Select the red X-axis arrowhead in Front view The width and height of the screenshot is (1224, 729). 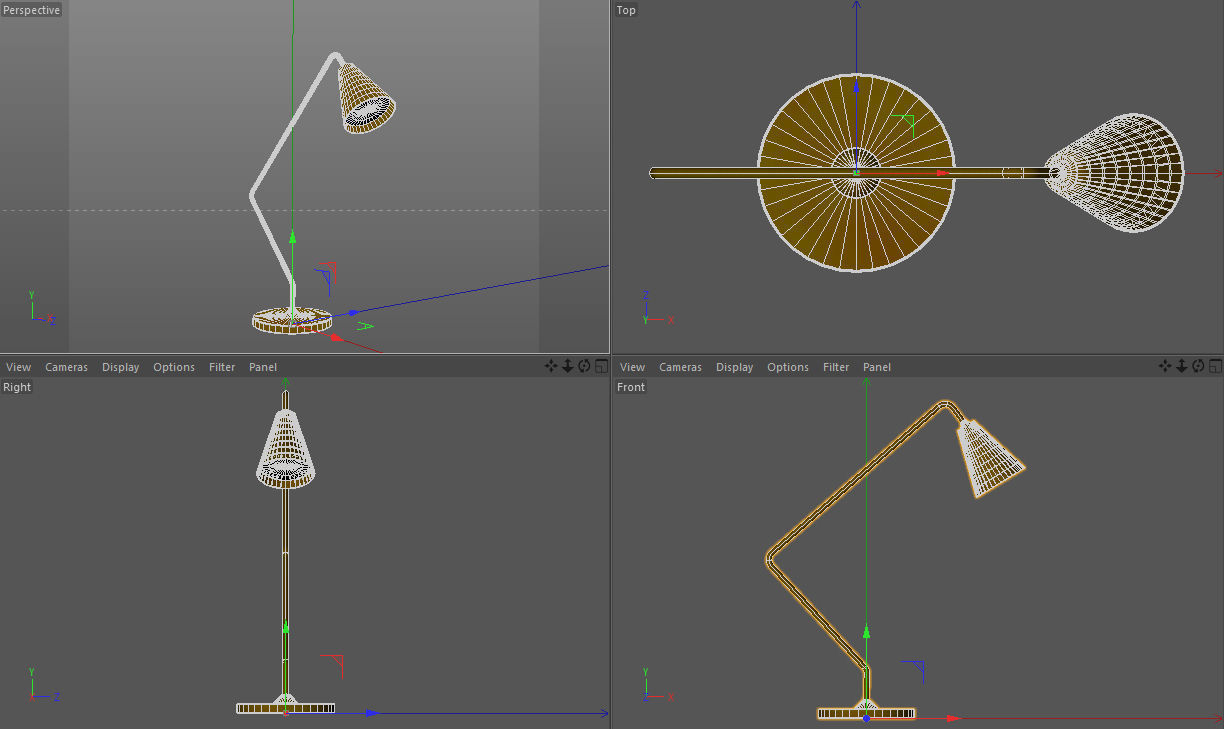point(954,718)
